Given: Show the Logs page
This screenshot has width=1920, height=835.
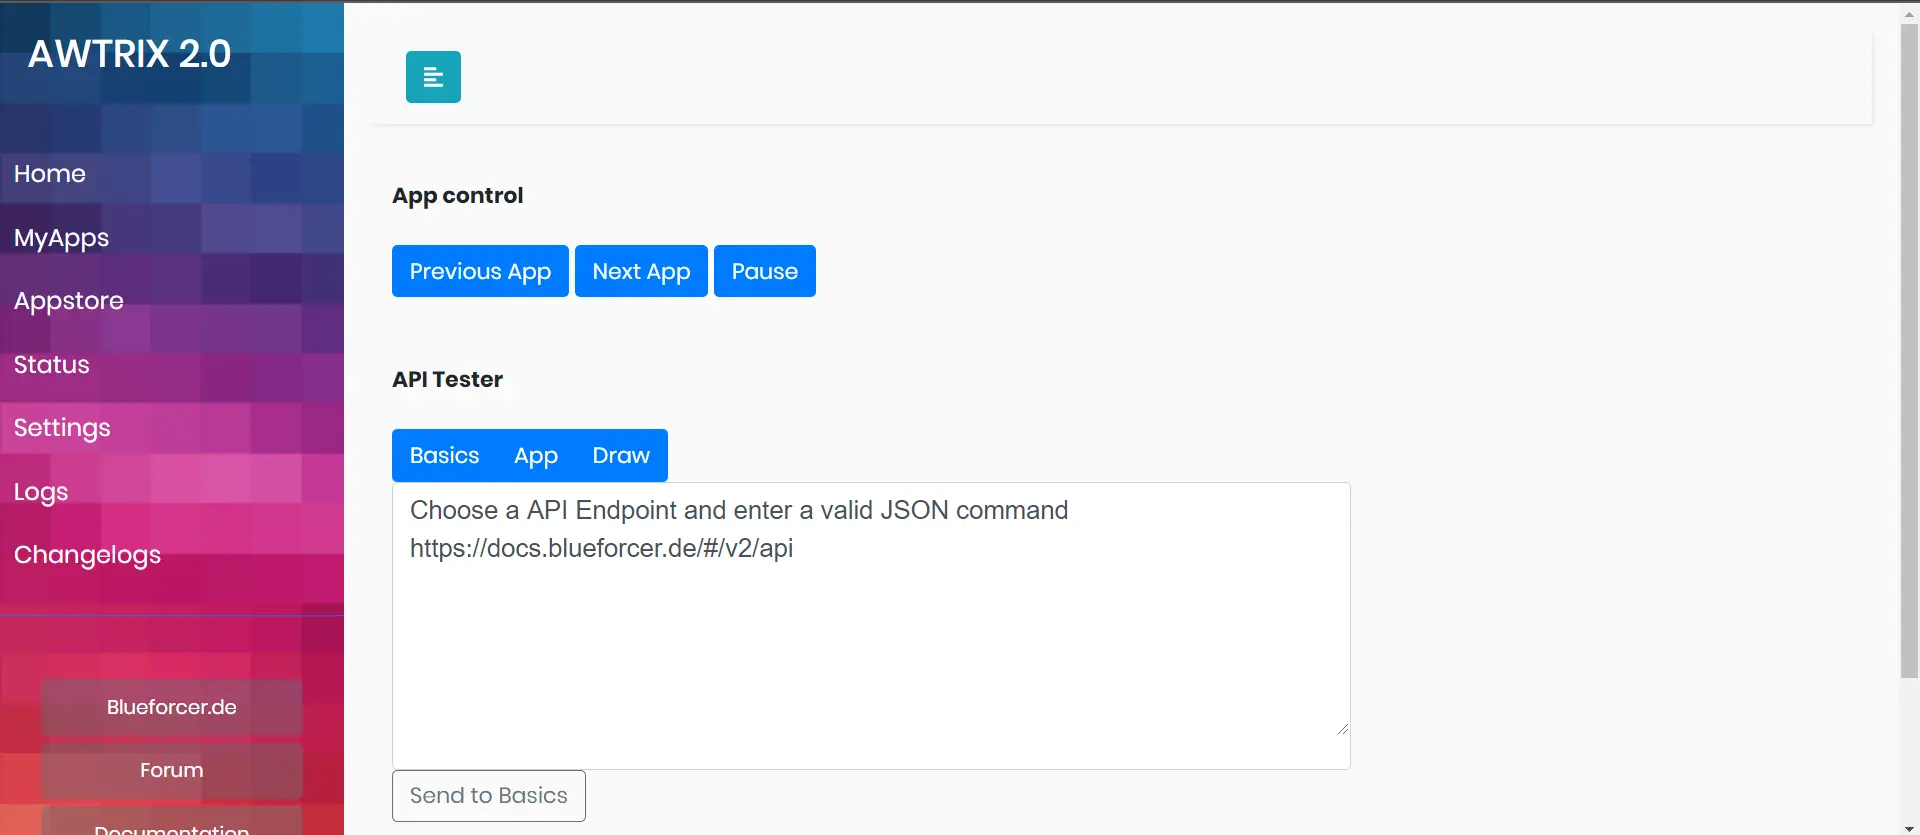Looking at the screenshot, I should pos(41,492).
